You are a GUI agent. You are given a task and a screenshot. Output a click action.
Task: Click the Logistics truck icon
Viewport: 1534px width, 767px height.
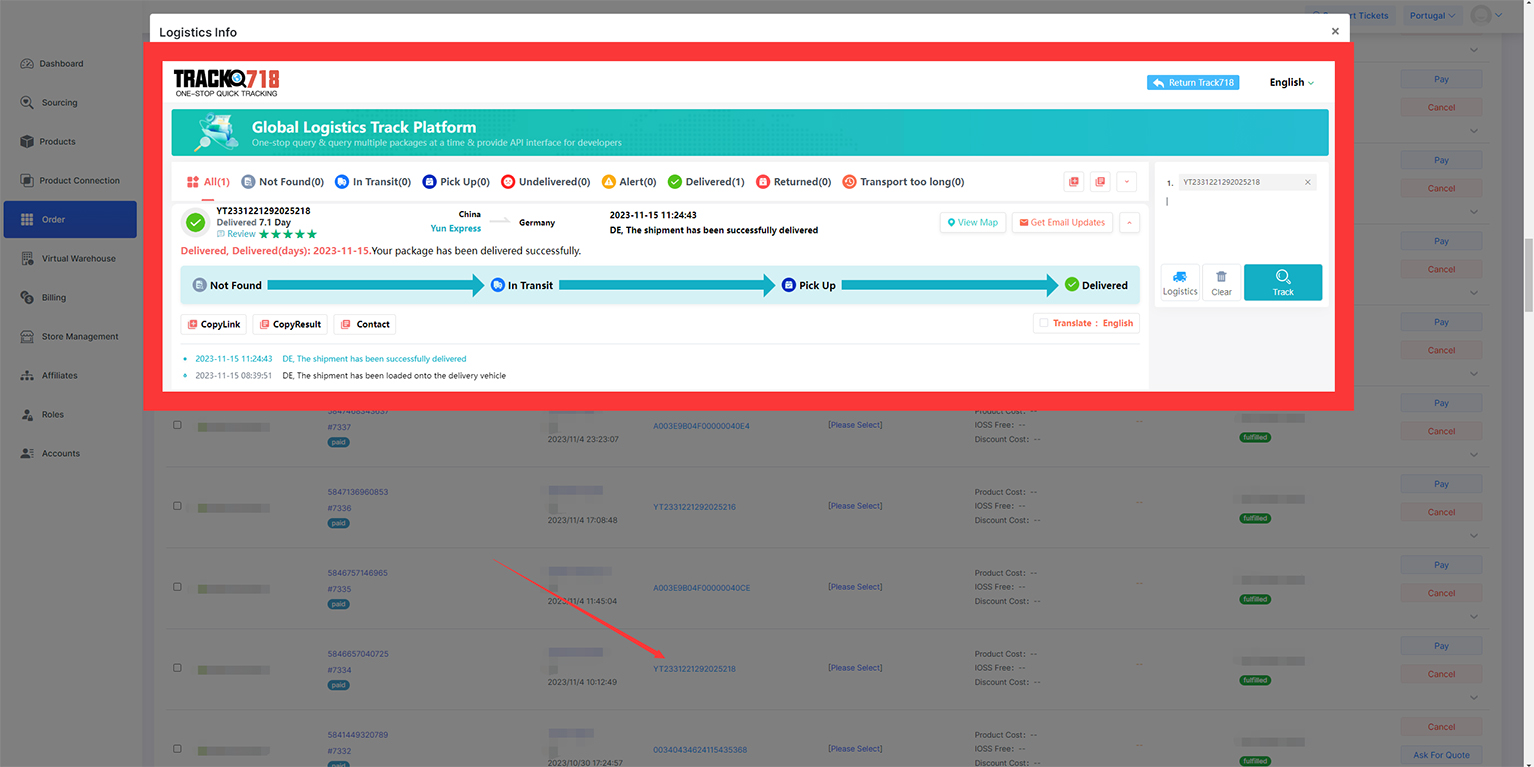[x=1180, y=282]
